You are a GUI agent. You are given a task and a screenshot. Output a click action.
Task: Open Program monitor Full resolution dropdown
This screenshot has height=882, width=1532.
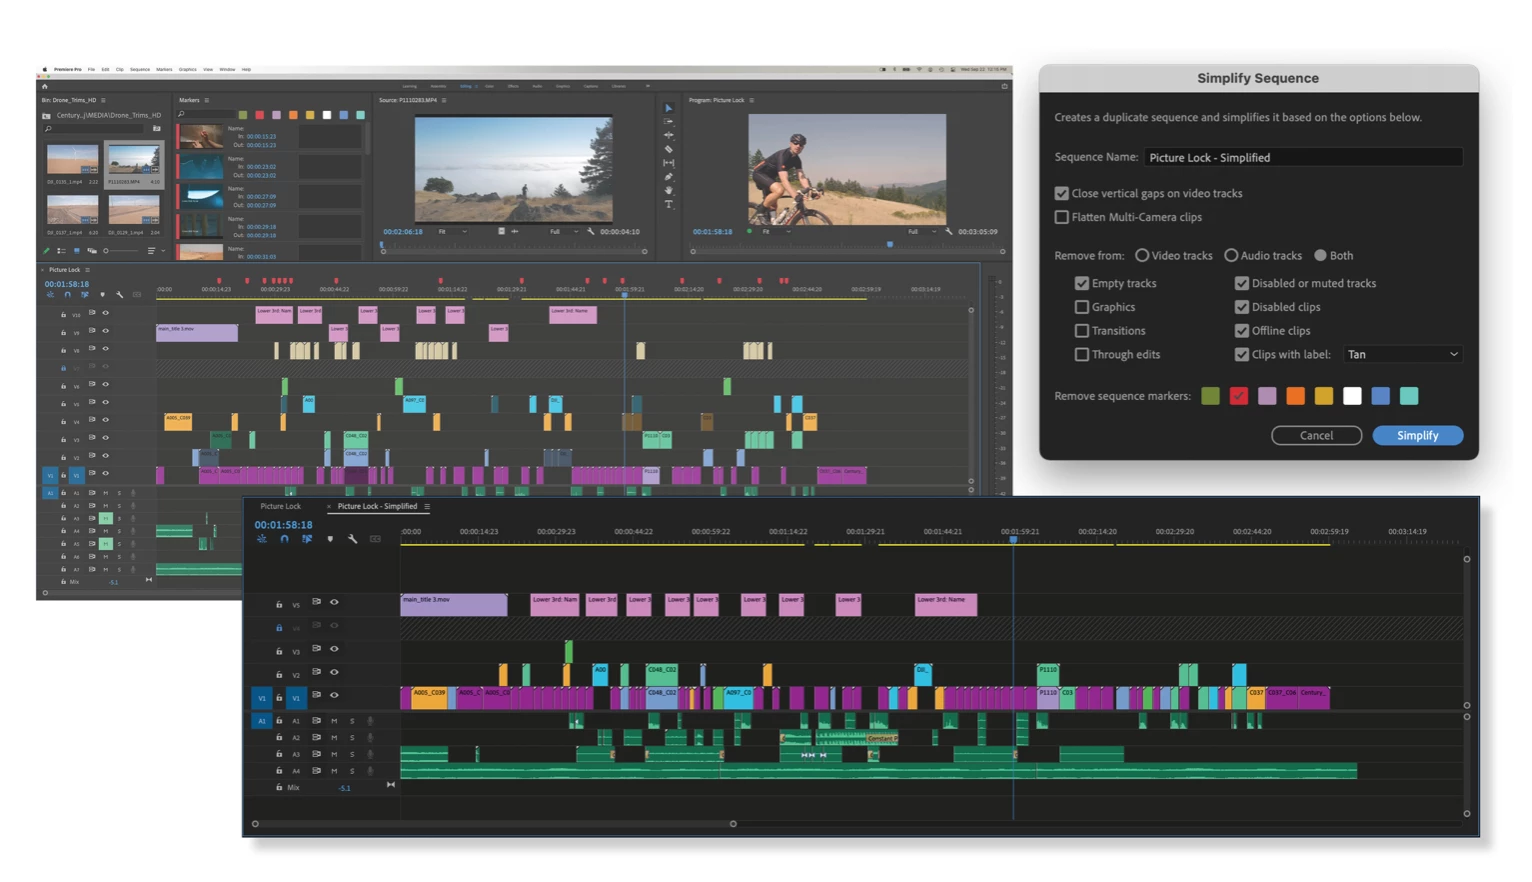(x=922, y=232)
